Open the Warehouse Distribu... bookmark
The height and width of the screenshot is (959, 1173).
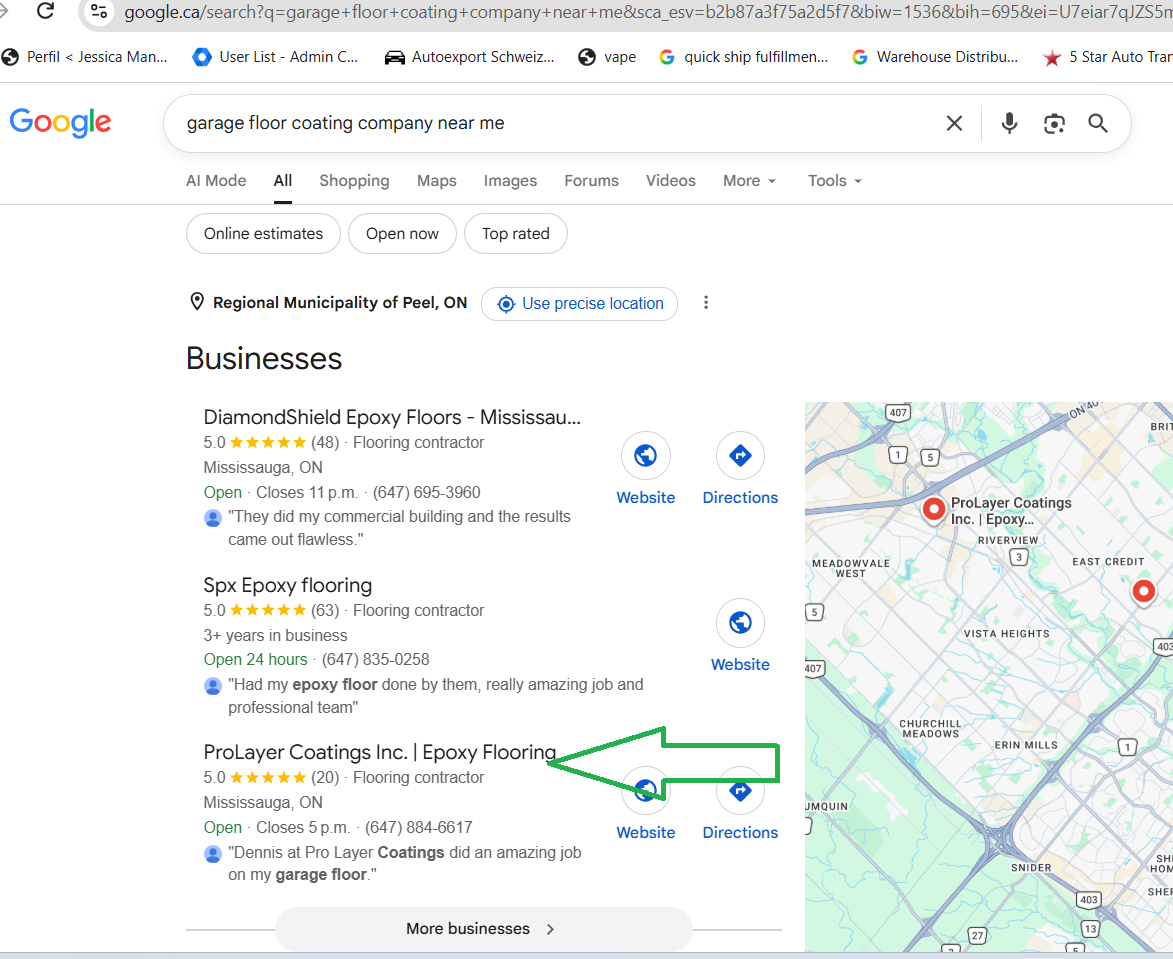(x=935, y=57)
